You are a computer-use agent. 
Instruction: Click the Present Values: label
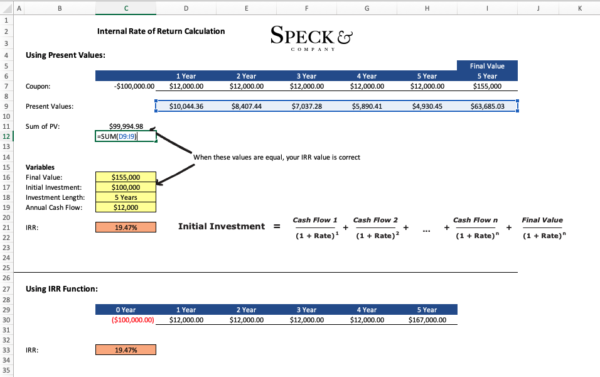49,106
